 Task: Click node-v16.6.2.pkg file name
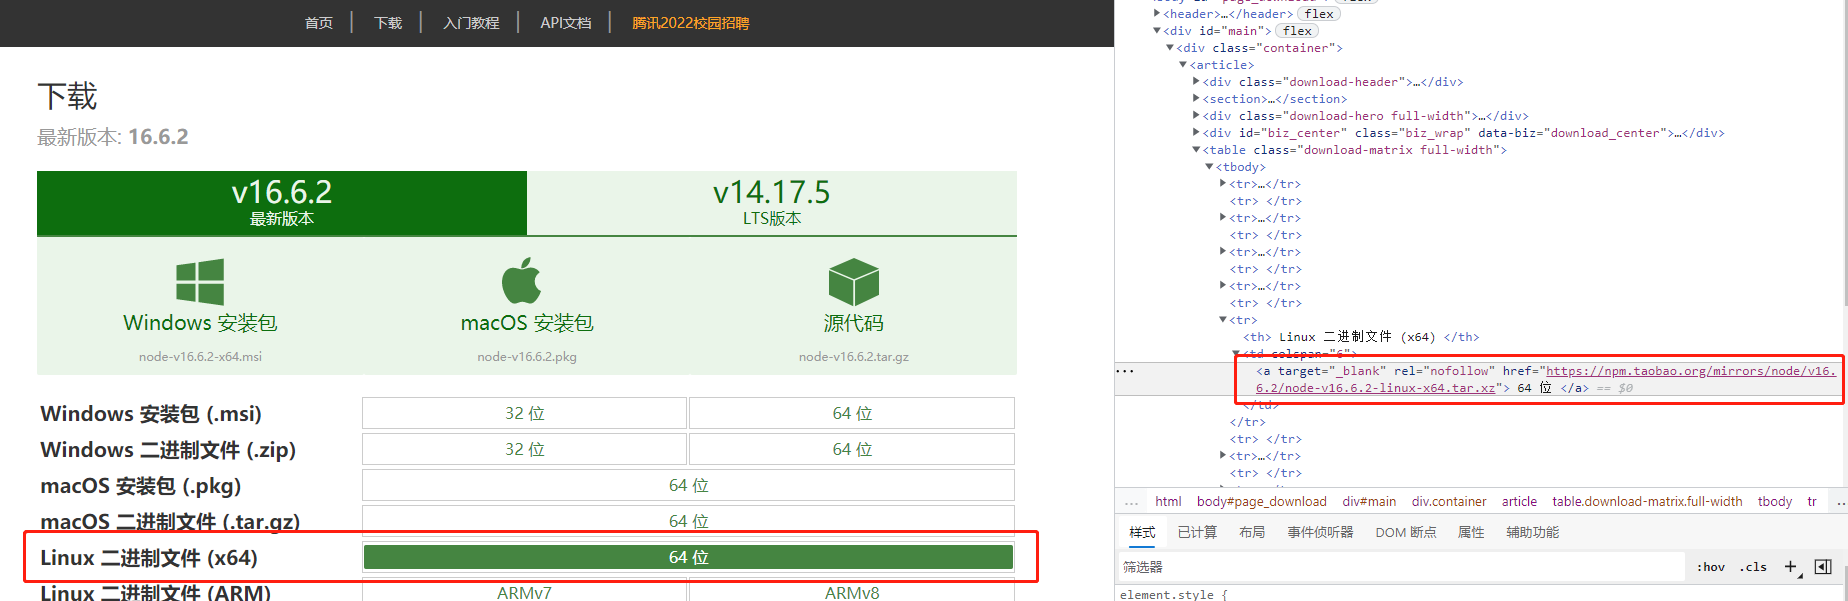527,356
